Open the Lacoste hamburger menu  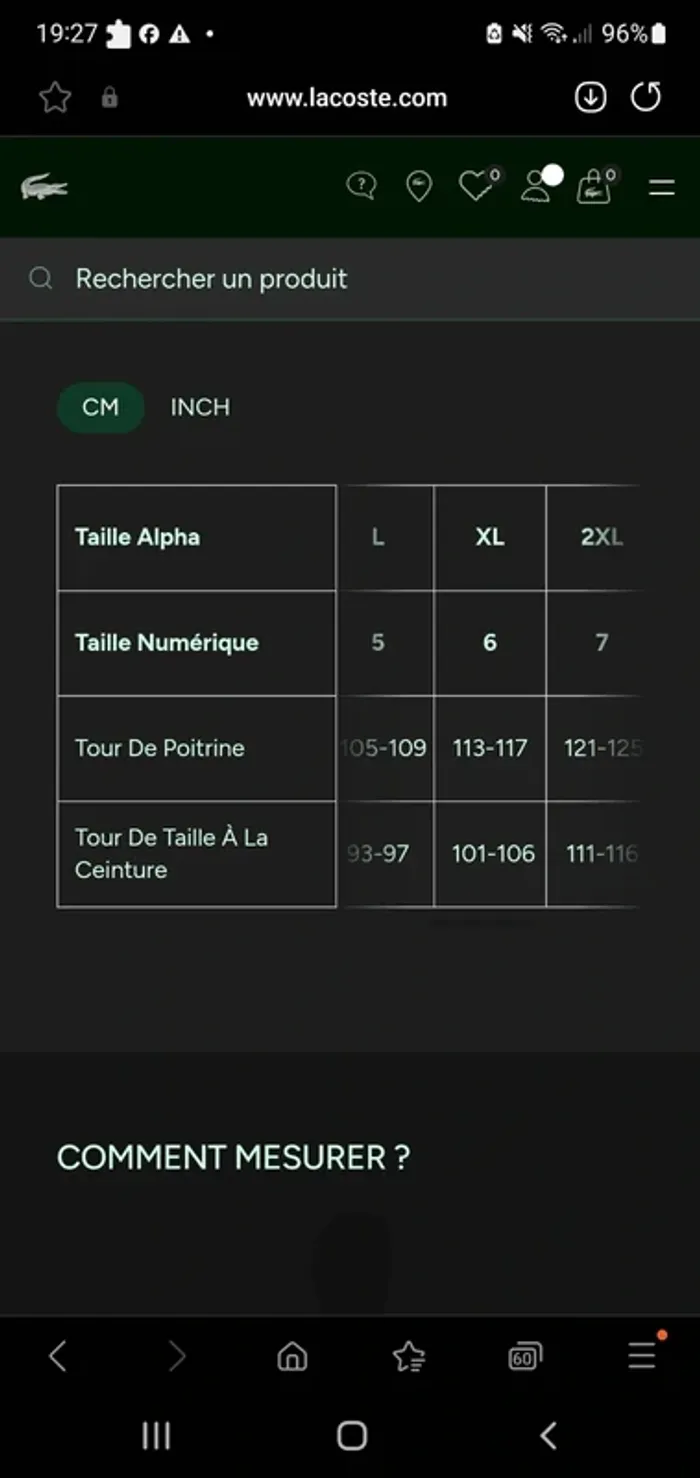pos(662,187)
